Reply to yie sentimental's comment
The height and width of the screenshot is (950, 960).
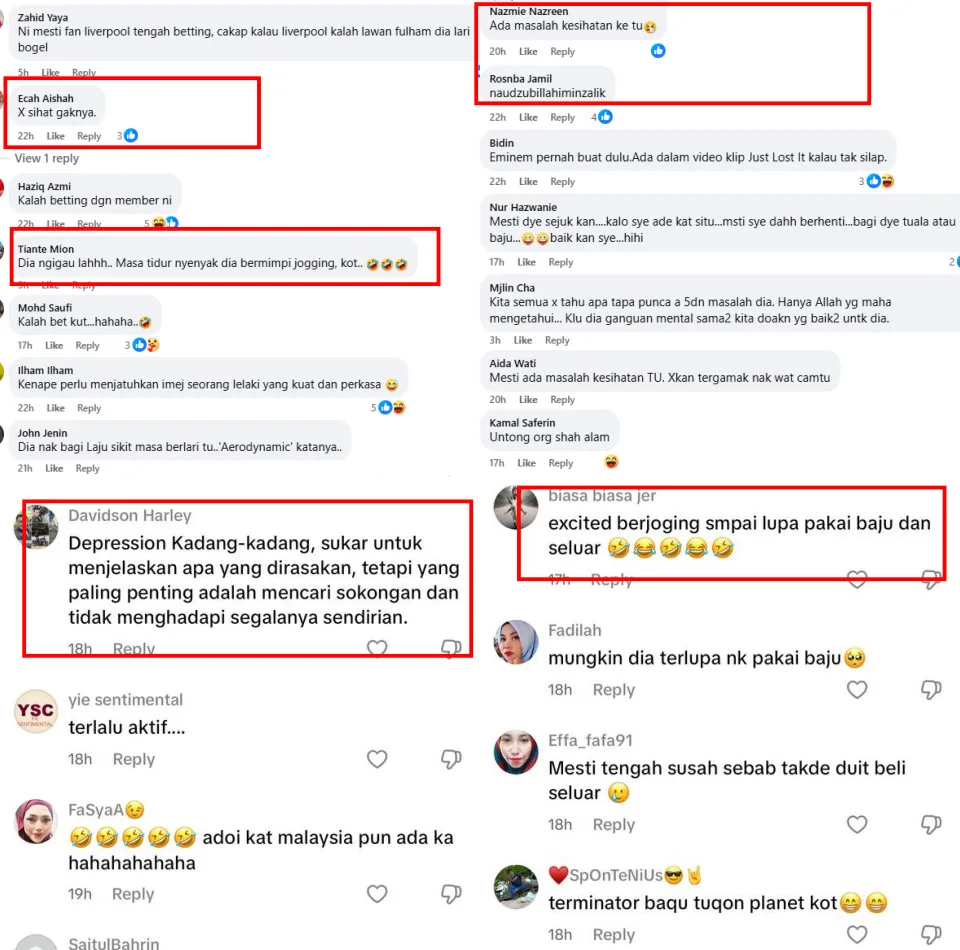[x=133, y=759]
